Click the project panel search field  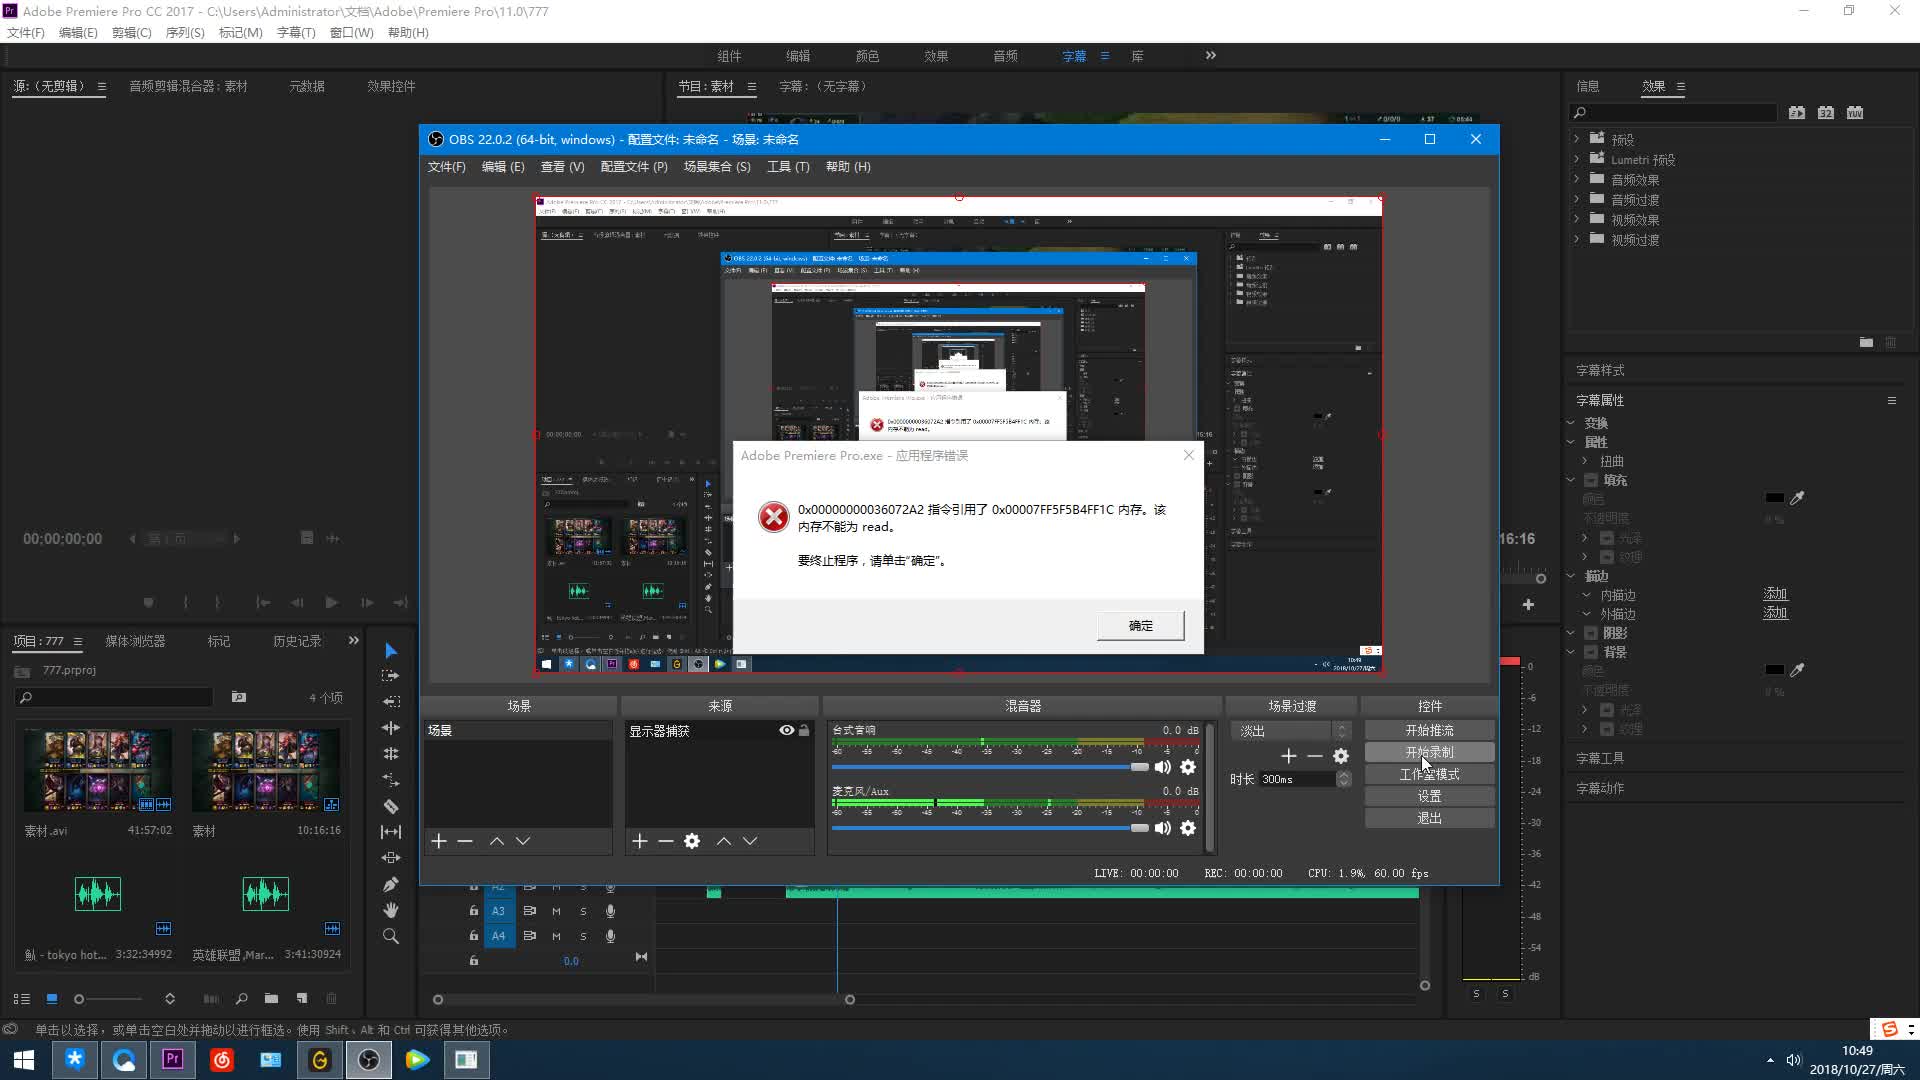115,697
